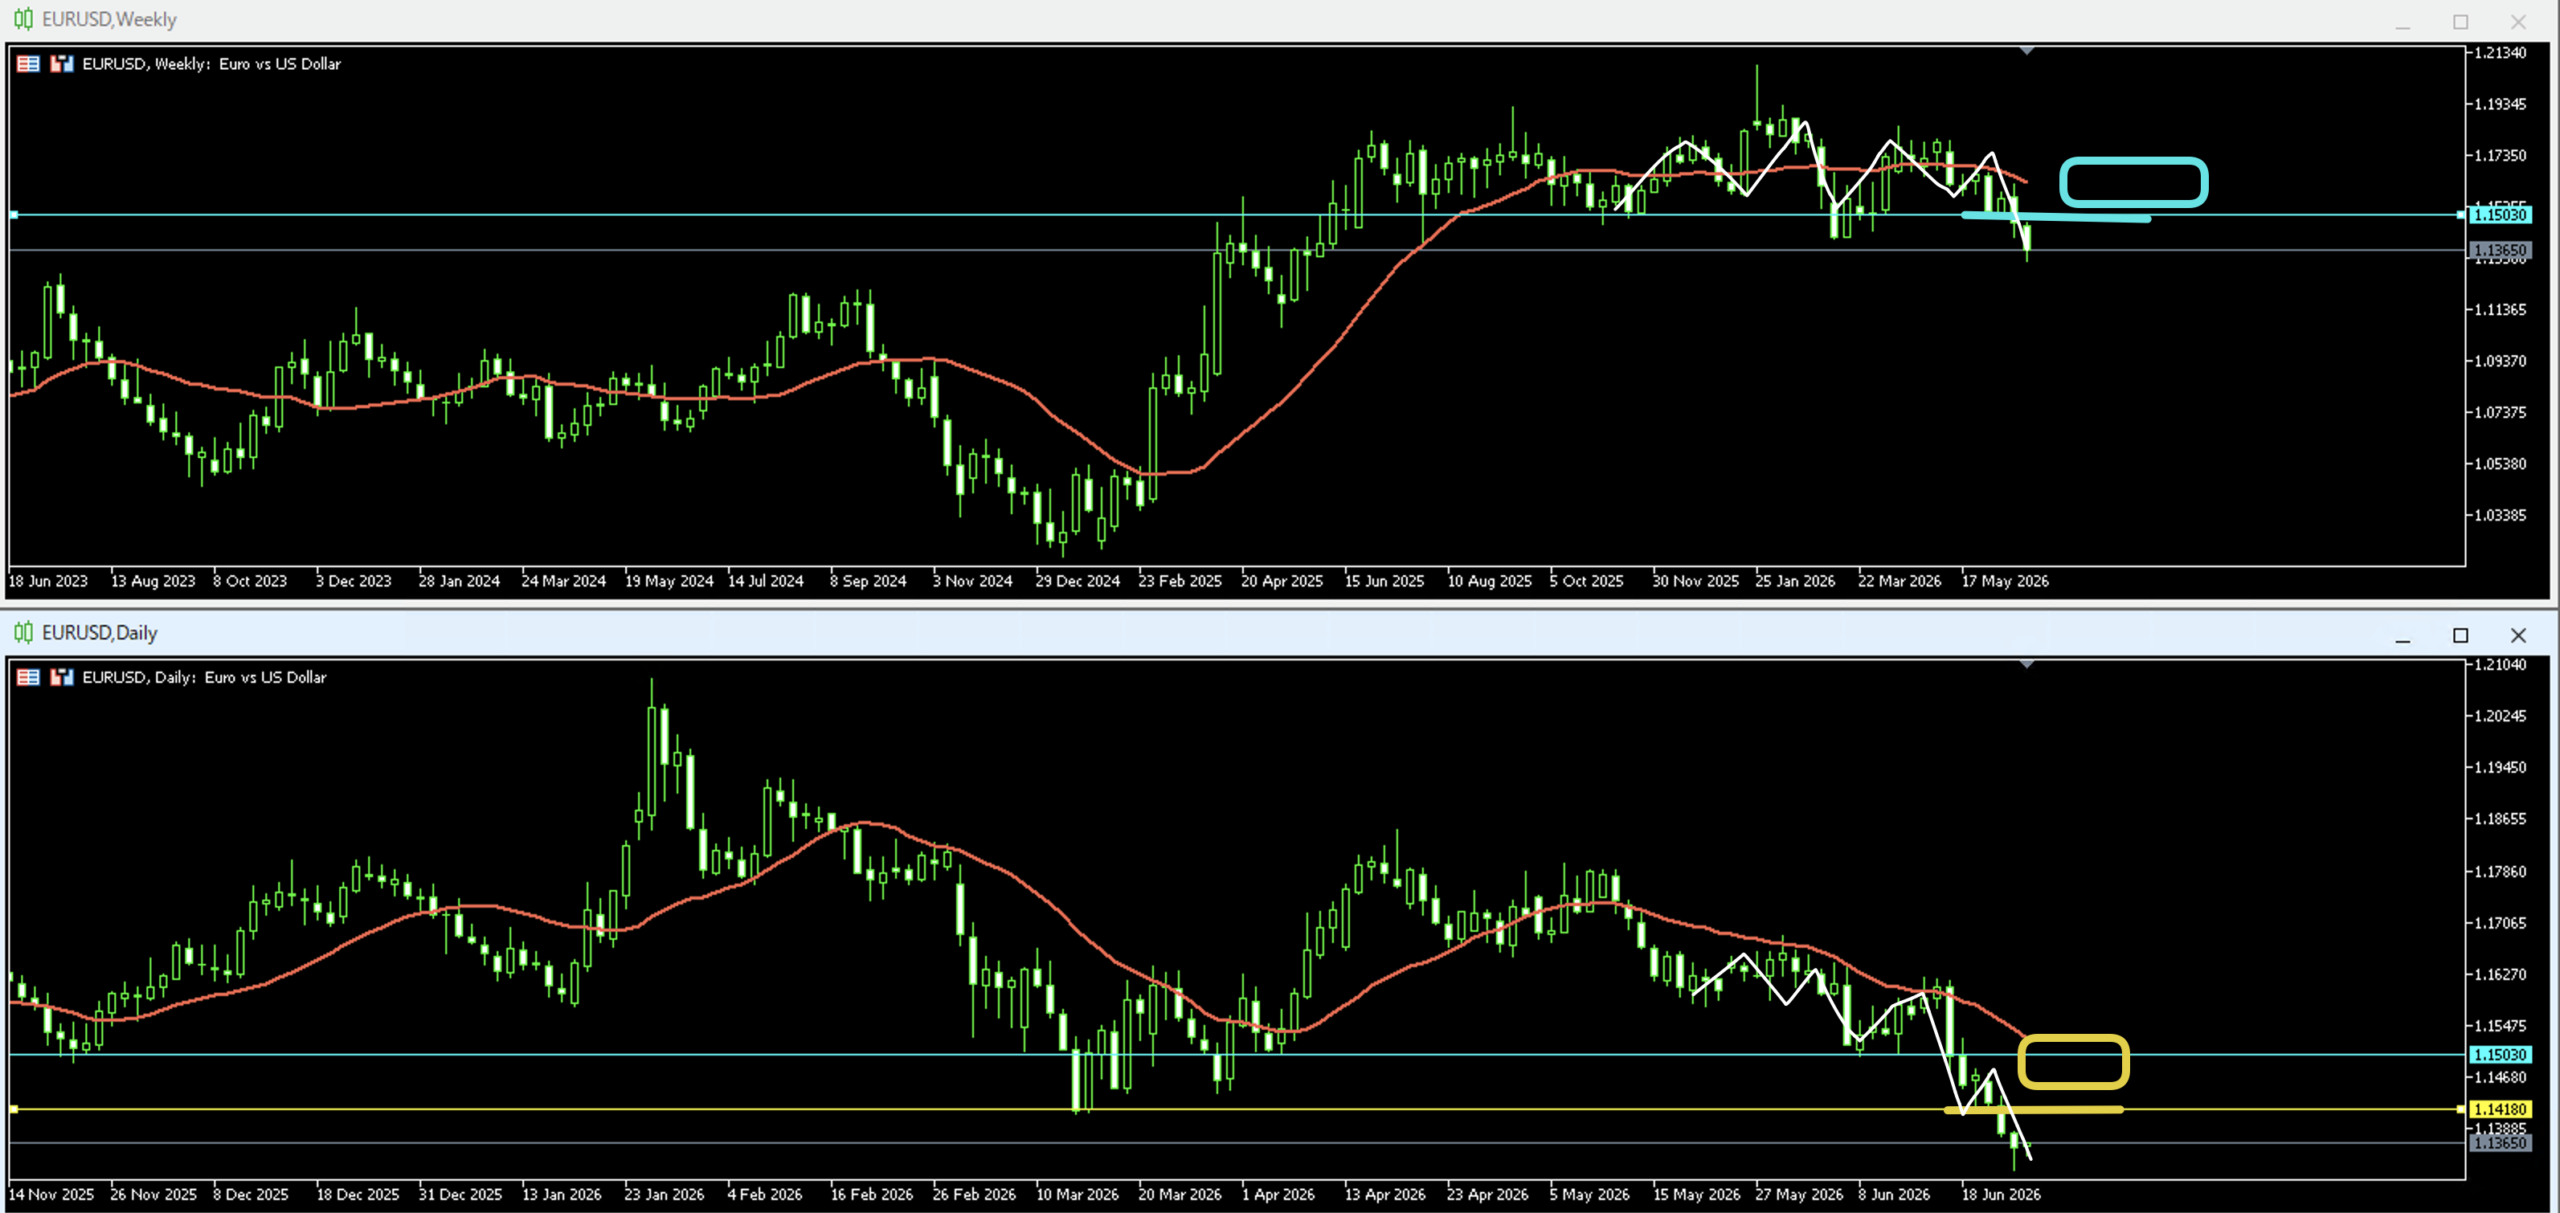Click Depth of Market icon on Daily chart
The image size is (2560, 1213).
click(62, 677)
